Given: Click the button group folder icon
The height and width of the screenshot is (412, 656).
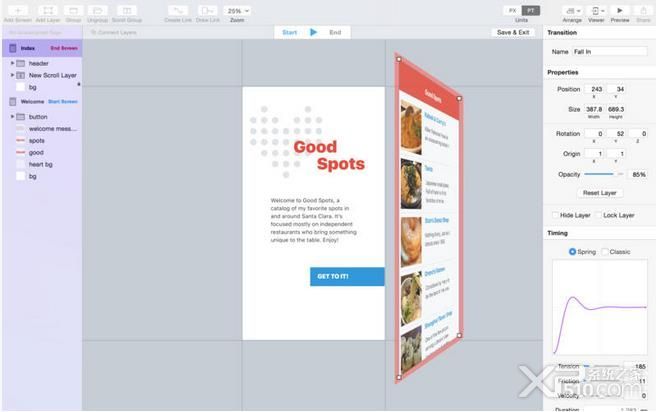Looking at the screenshot, I should 20,117.
